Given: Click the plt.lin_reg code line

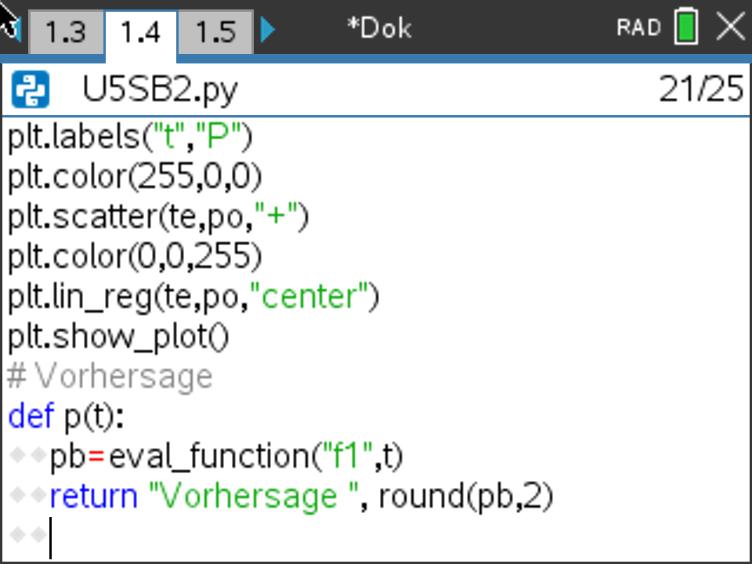Looking at the screenshot, I should click(193, 297).
